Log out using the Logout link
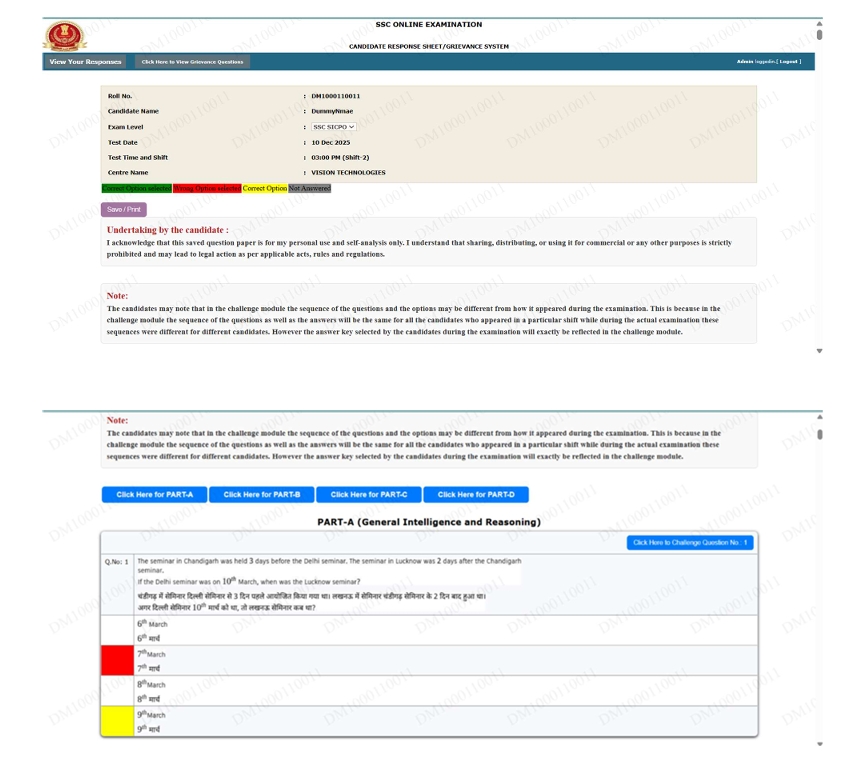This screenshot has height=769, width=858. coord(788,62)
